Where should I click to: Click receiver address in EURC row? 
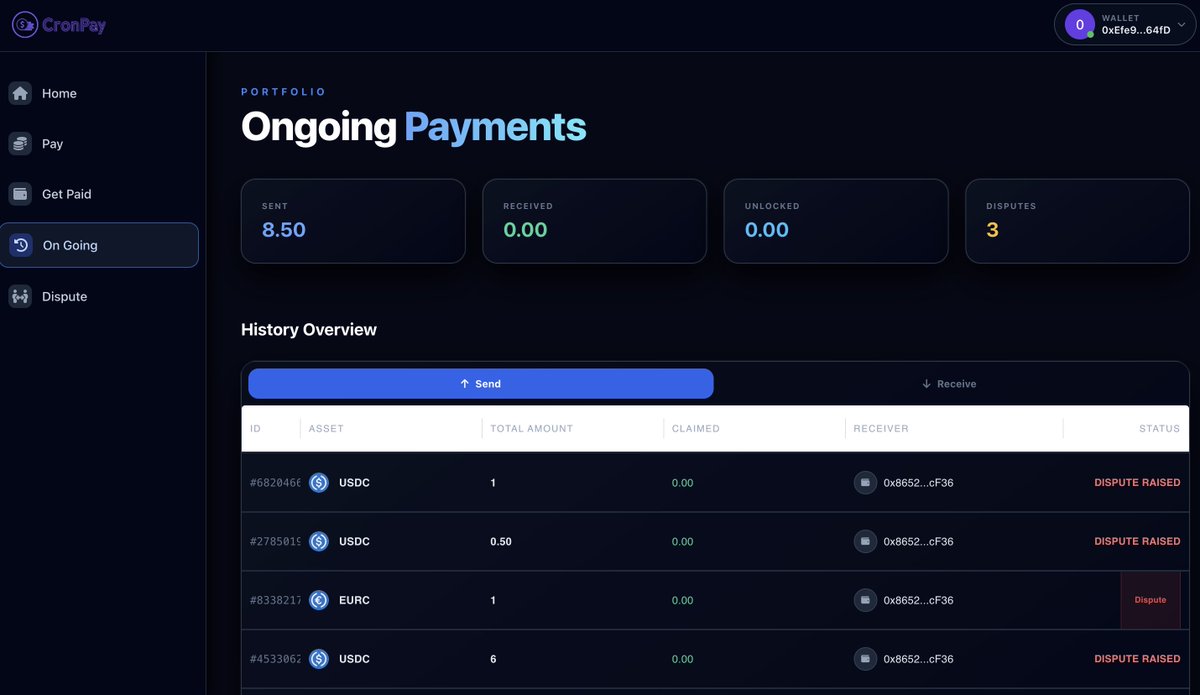coord(918,601)
